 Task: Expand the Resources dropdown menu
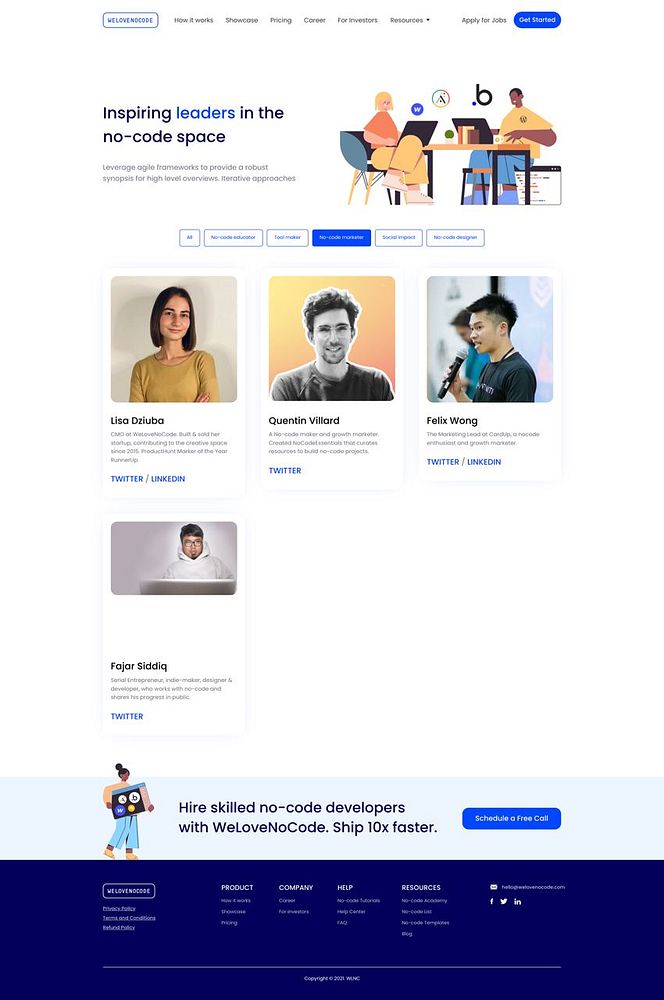click(x=409, y=20)
